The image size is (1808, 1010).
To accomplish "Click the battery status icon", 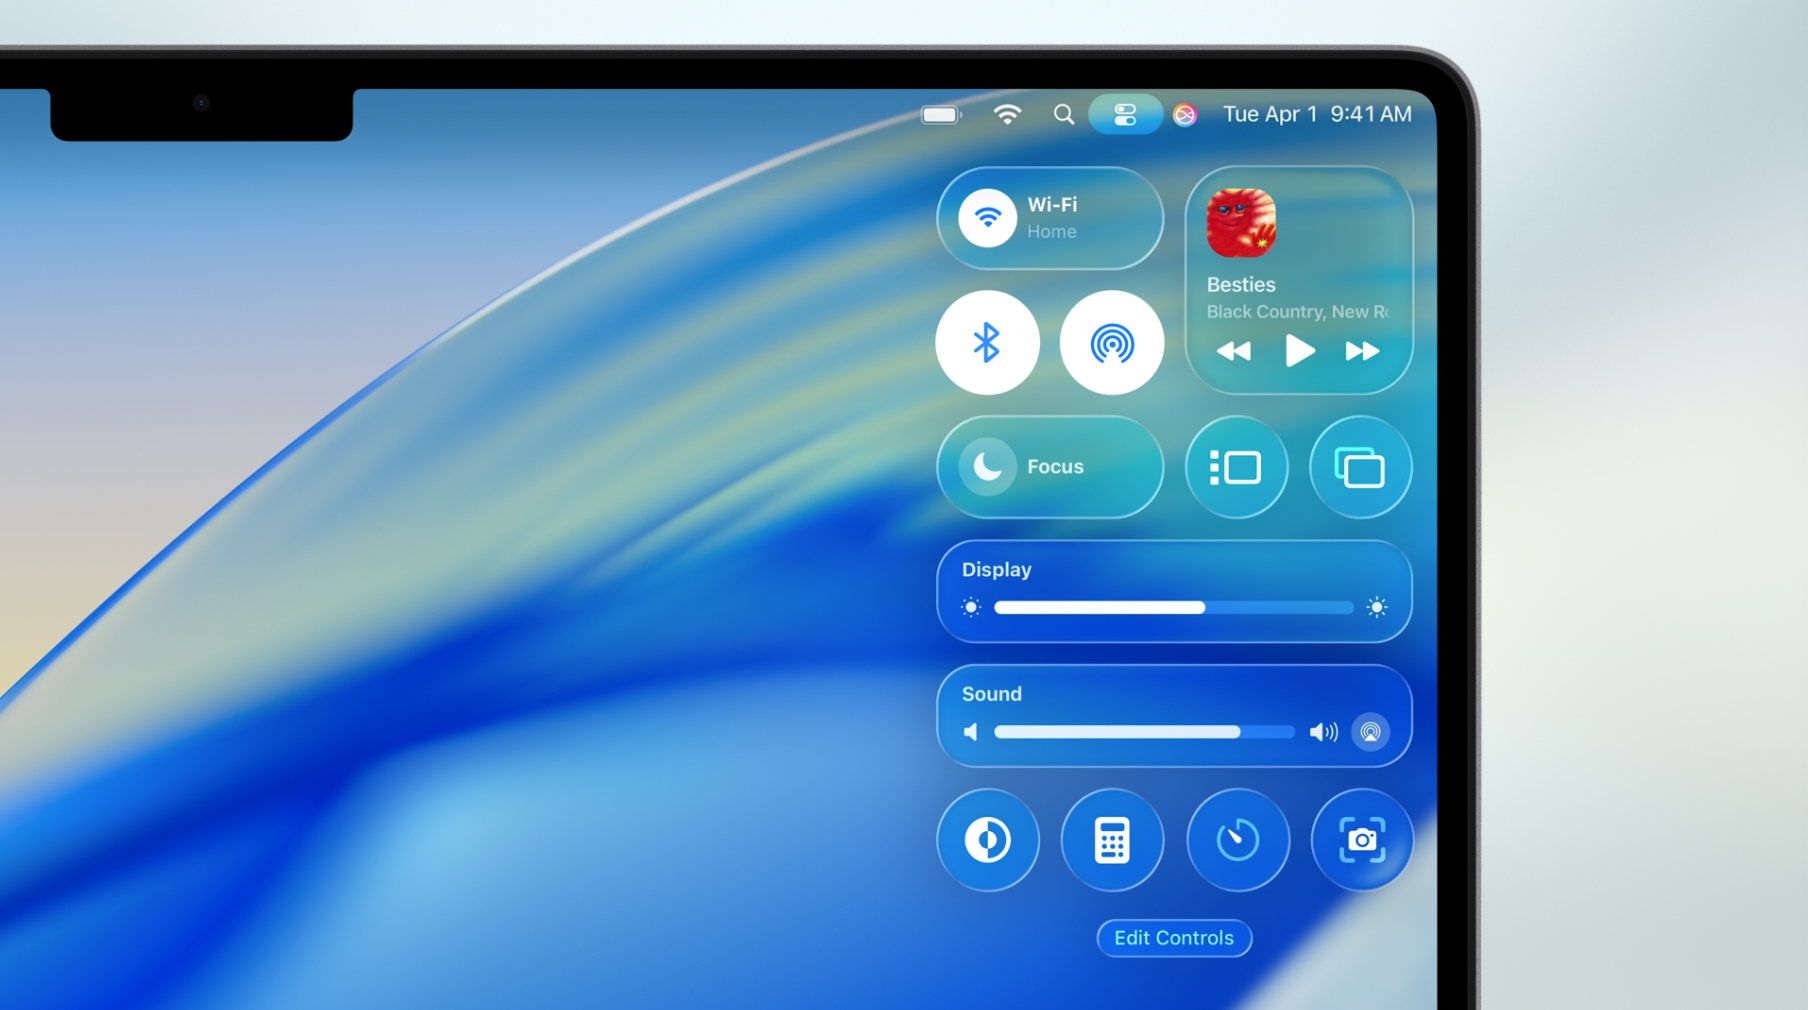I will tap(940, 115).
